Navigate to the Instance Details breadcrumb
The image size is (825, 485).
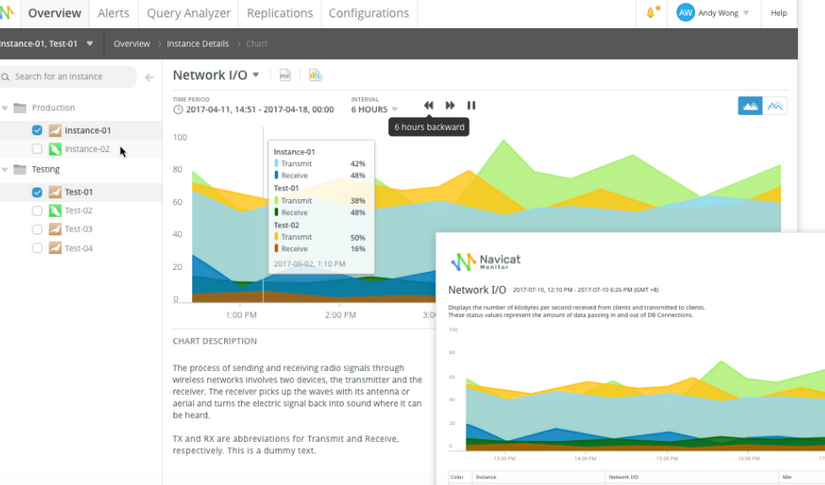(197, 44)
